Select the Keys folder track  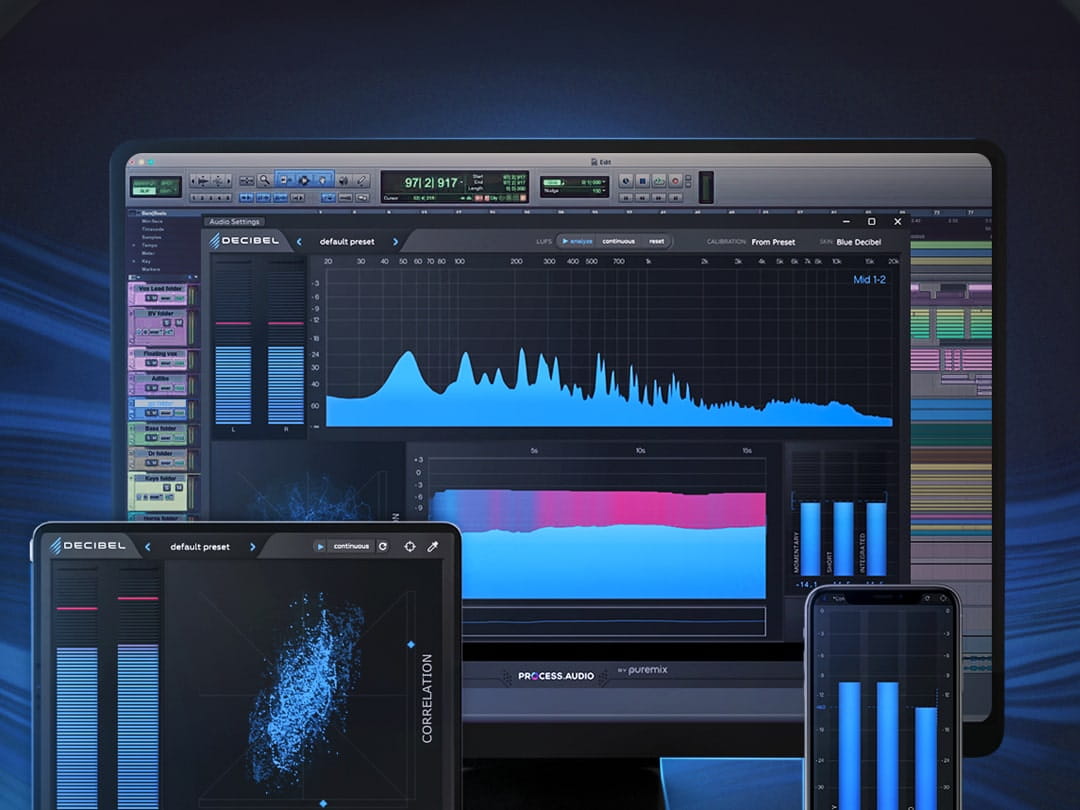tap(160, 478)
